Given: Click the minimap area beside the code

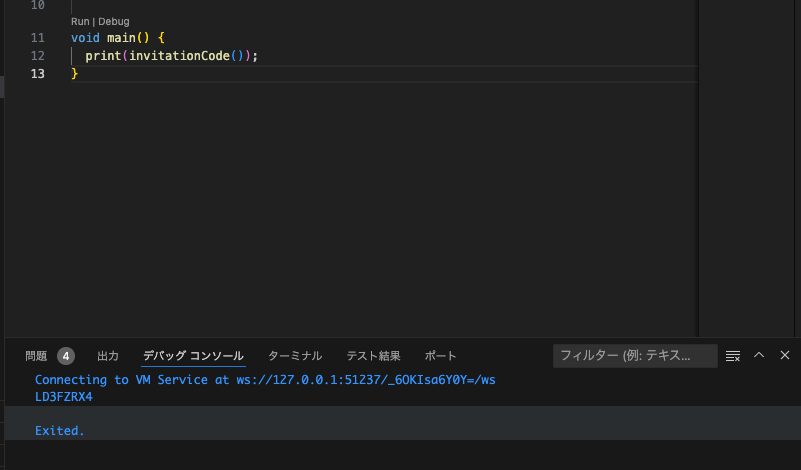Looking at the screenshot, I should [747, 169].
